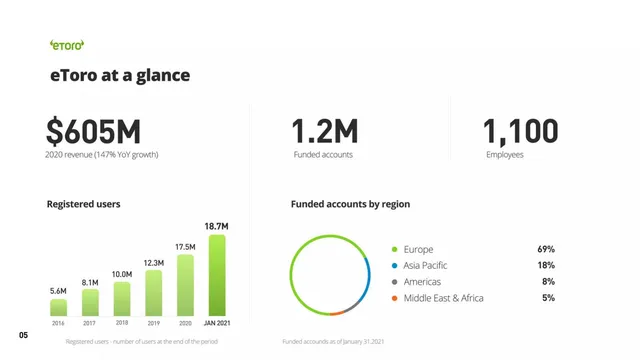Screen dimensions: 640x360
Task: Click the 'Funded accounts by region' title
Action: click(x=350, y=204)
